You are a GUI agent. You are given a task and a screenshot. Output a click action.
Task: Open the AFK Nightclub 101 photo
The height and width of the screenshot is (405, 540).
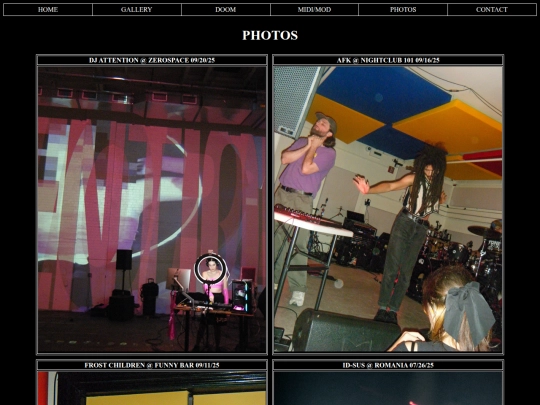pos(388,209)
